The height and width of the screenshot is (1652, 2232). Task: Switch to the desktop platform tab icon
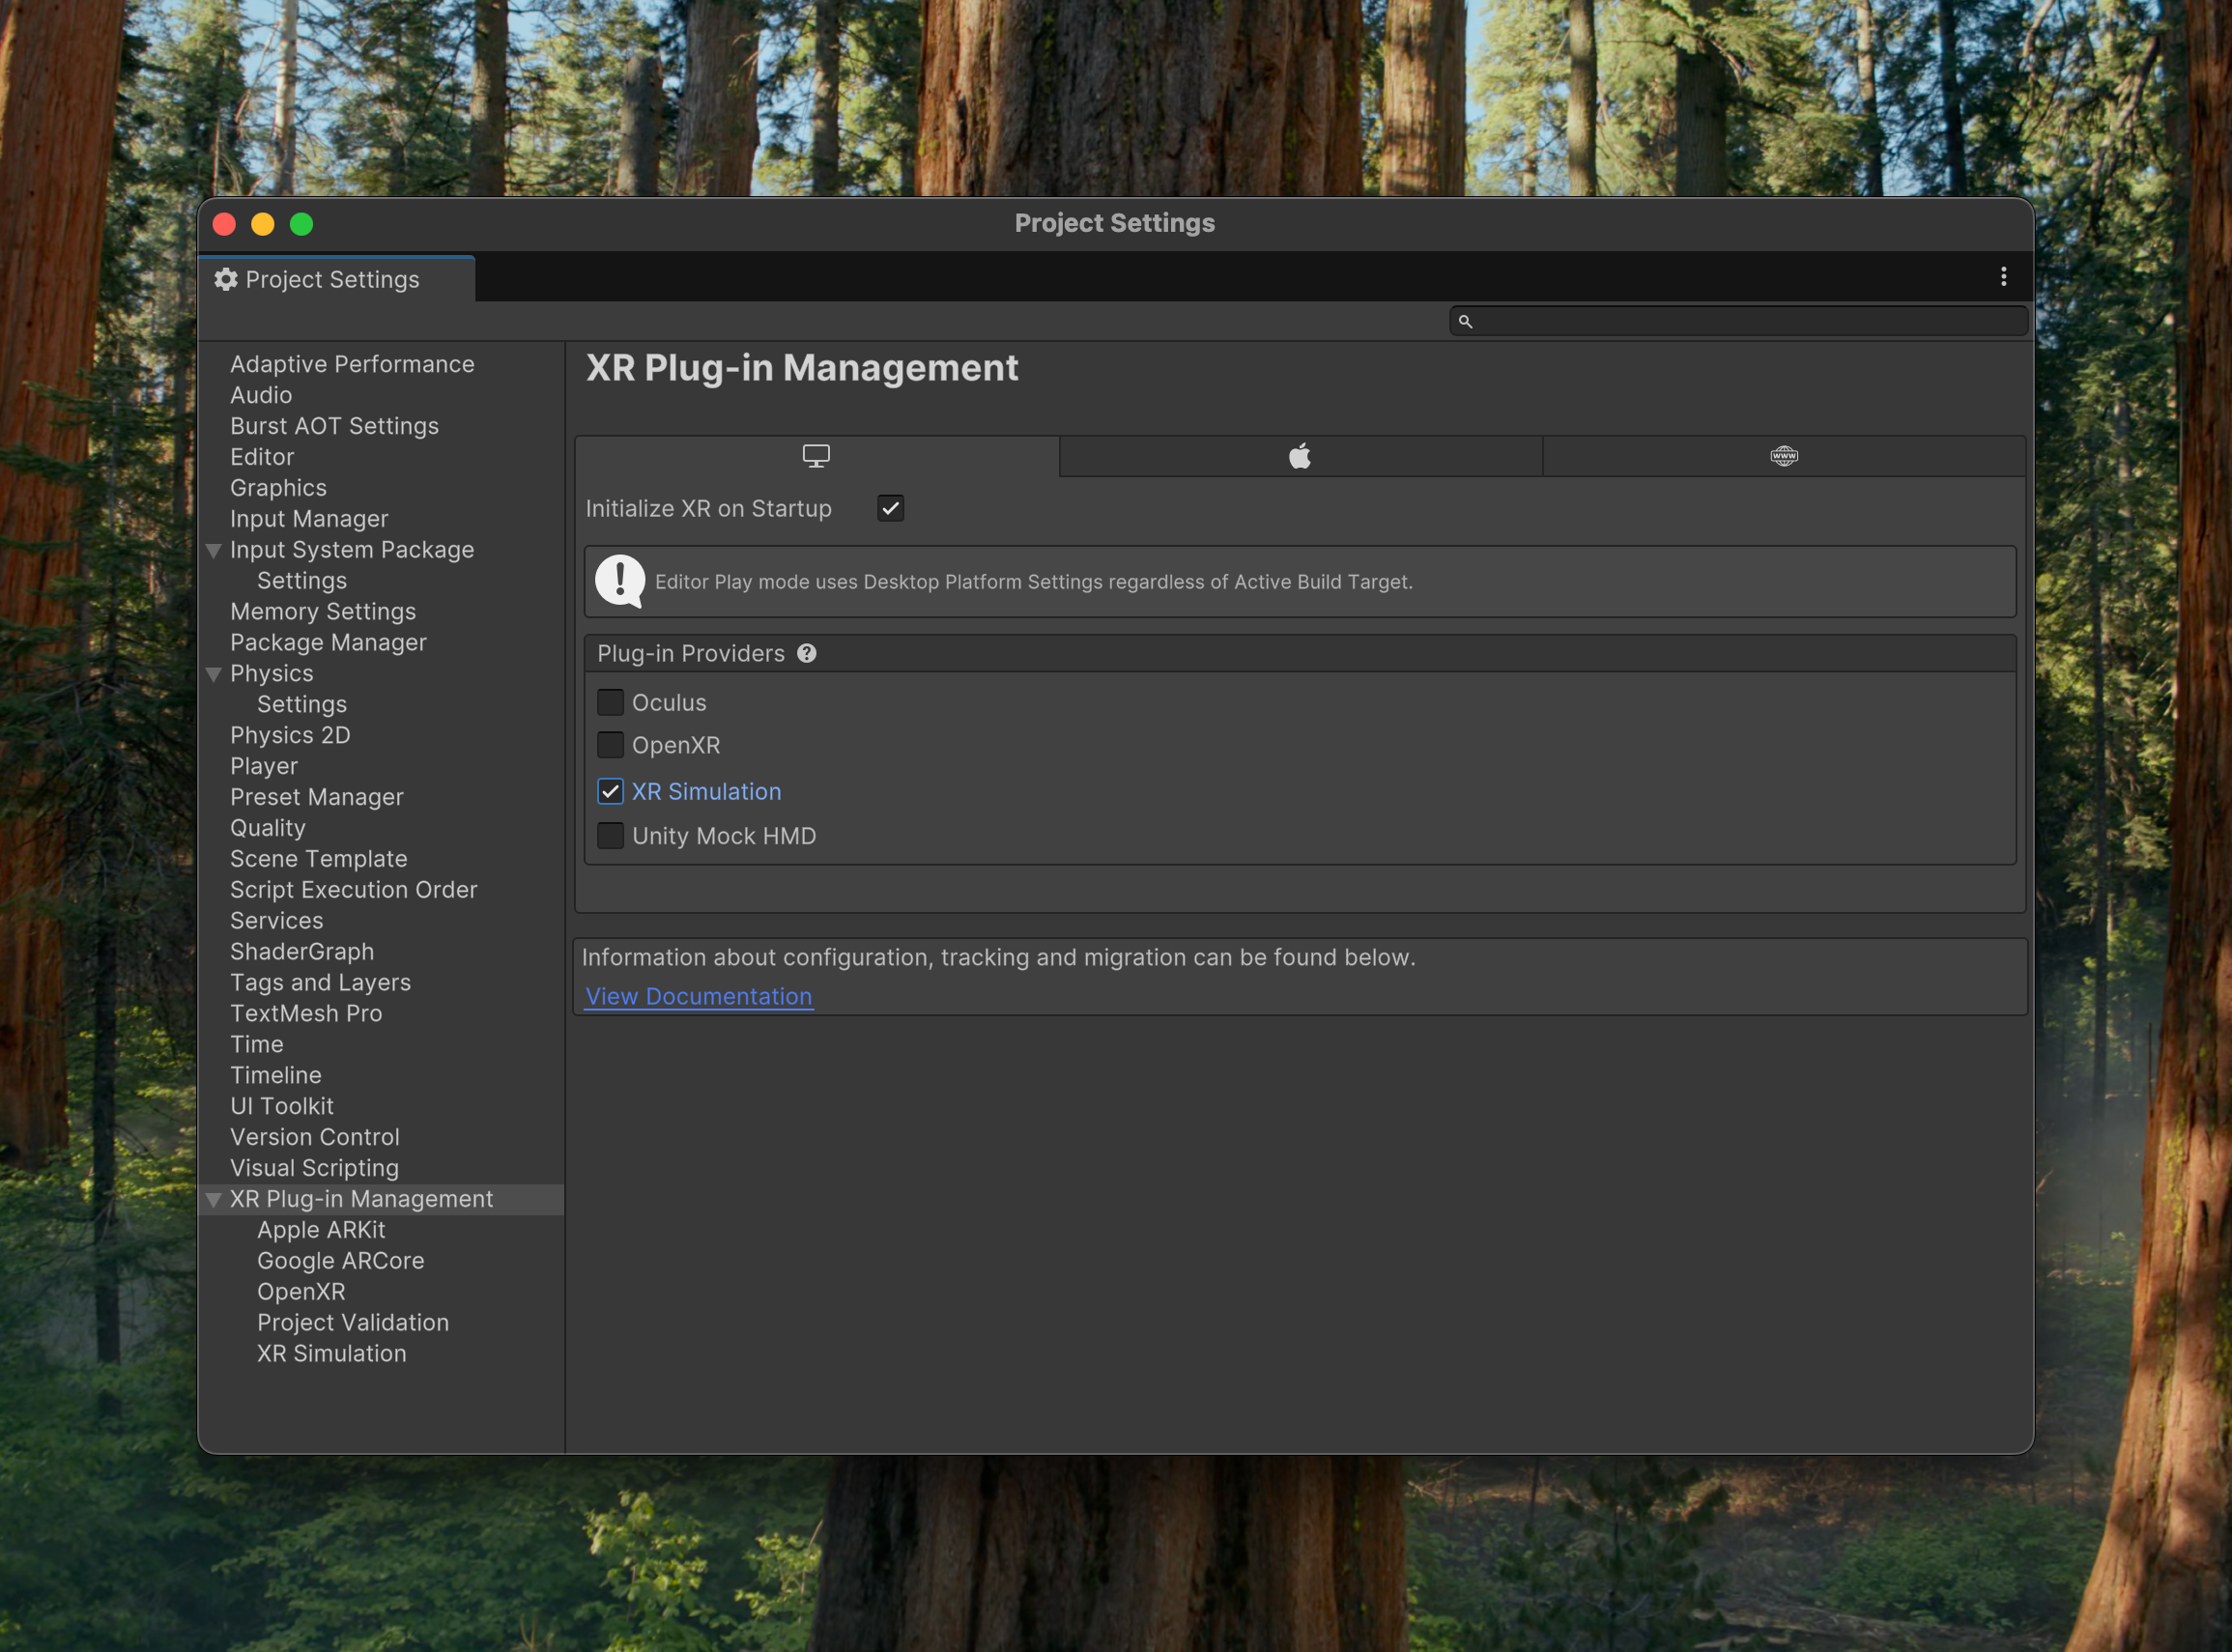pyautogui.click(x=816, y=456)
